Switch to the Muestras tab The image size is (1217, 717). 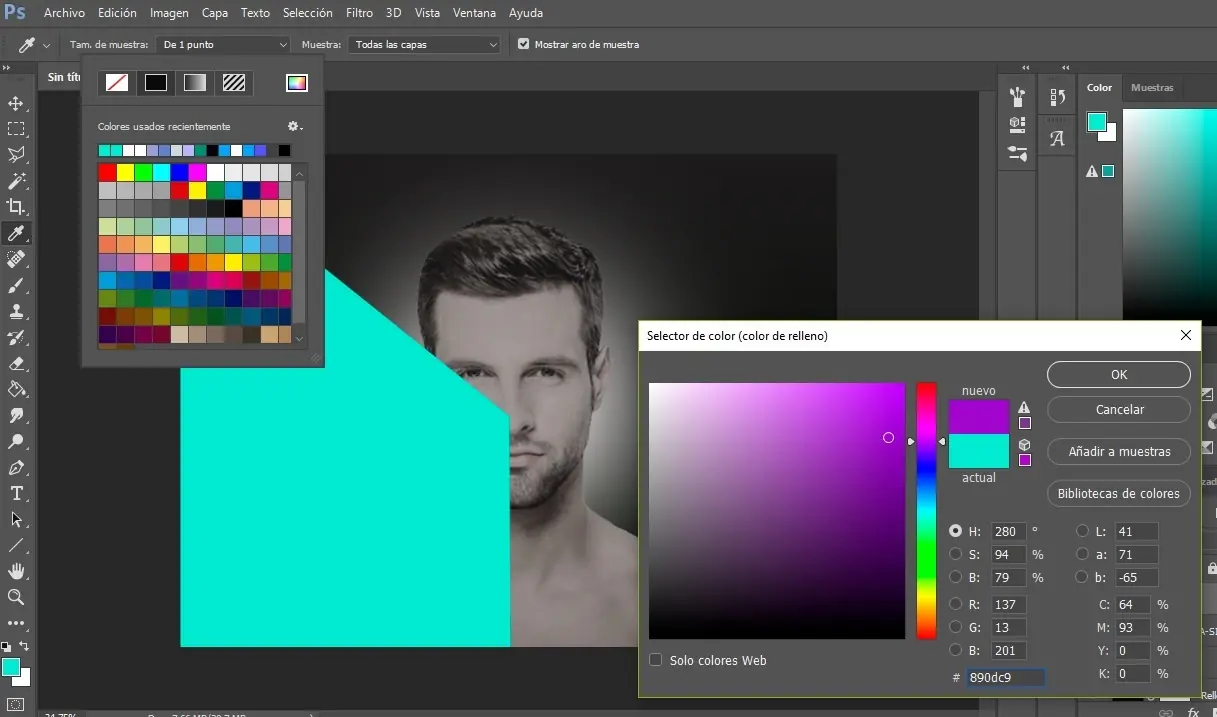pyautogui.click(x=1152, y=88)
